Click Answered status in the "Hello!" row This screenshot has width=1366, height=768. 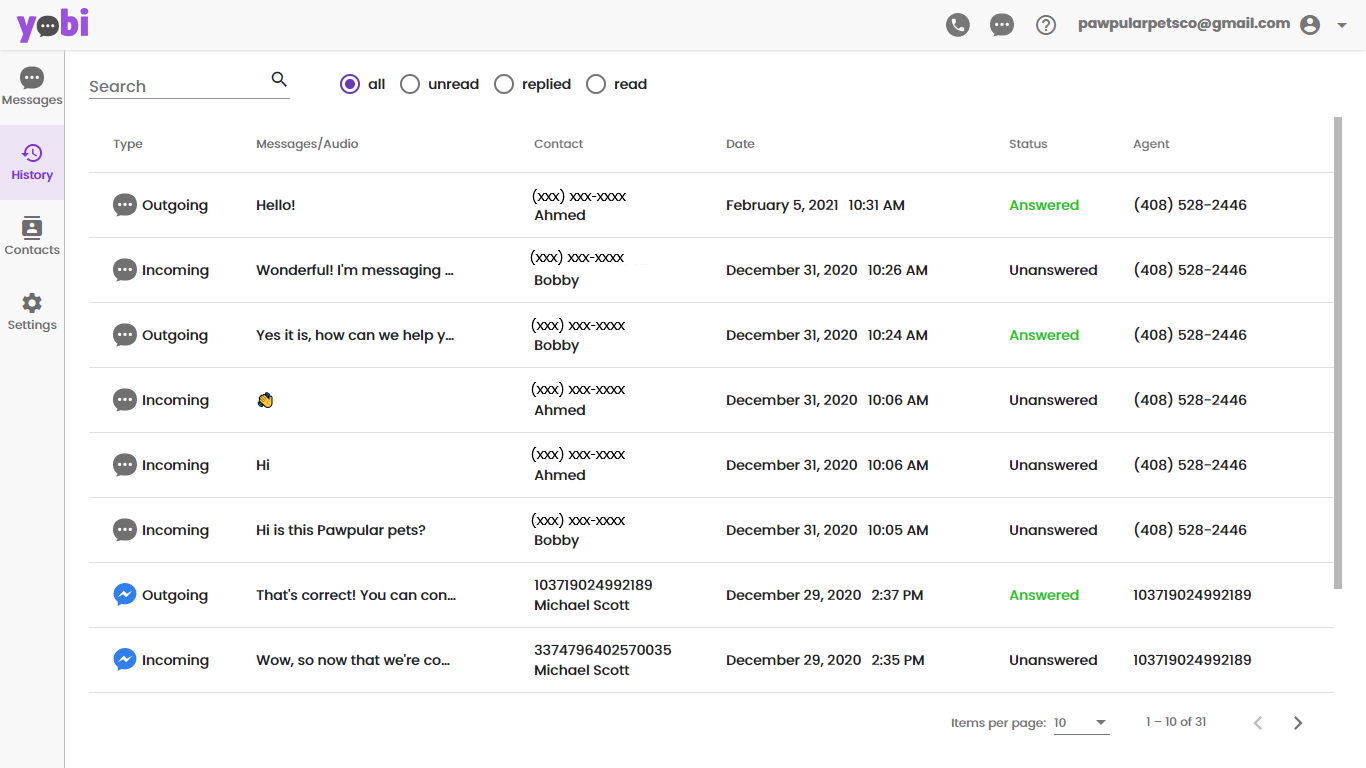[x=1044, y=205]
